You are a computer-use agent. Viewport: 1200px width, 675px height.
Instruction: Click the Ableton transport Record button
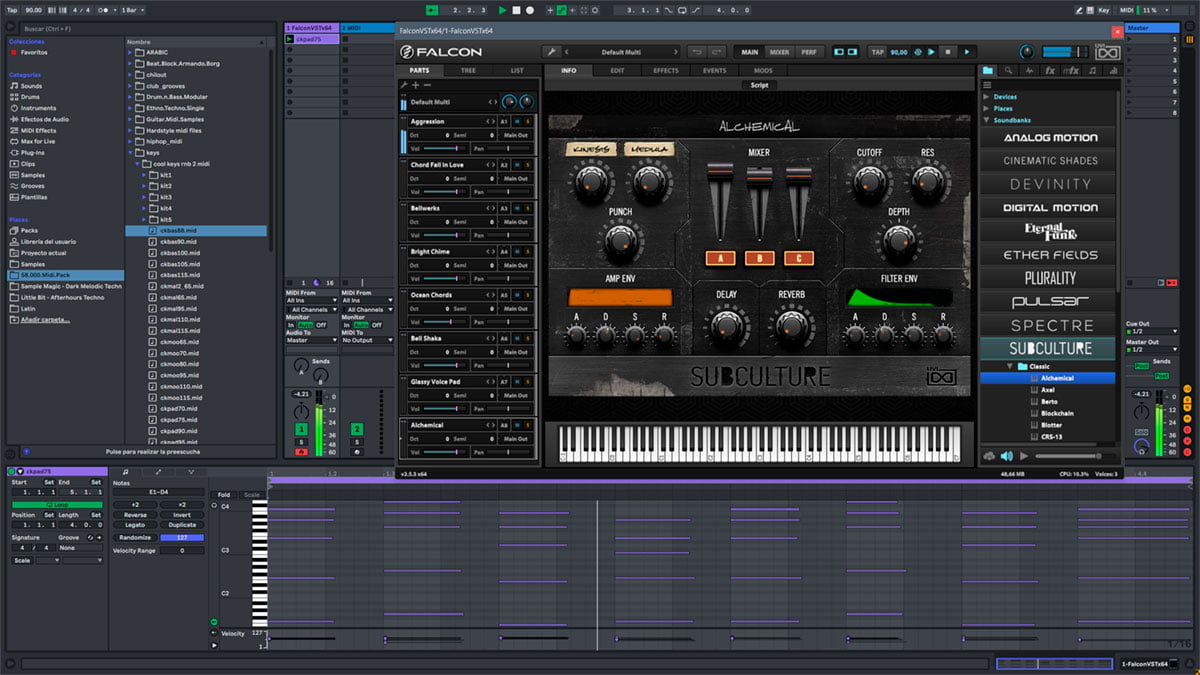[x=530, y=10]
